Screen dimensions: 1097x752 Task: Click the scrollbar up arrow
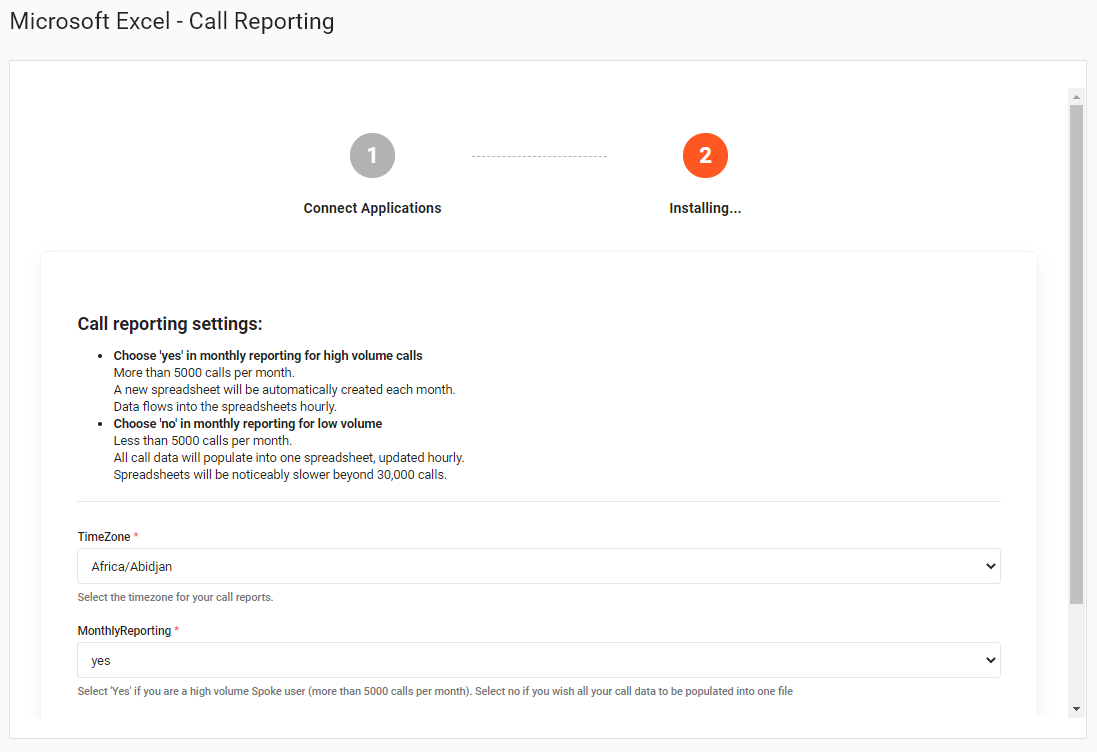click(x=1076, y=97)
